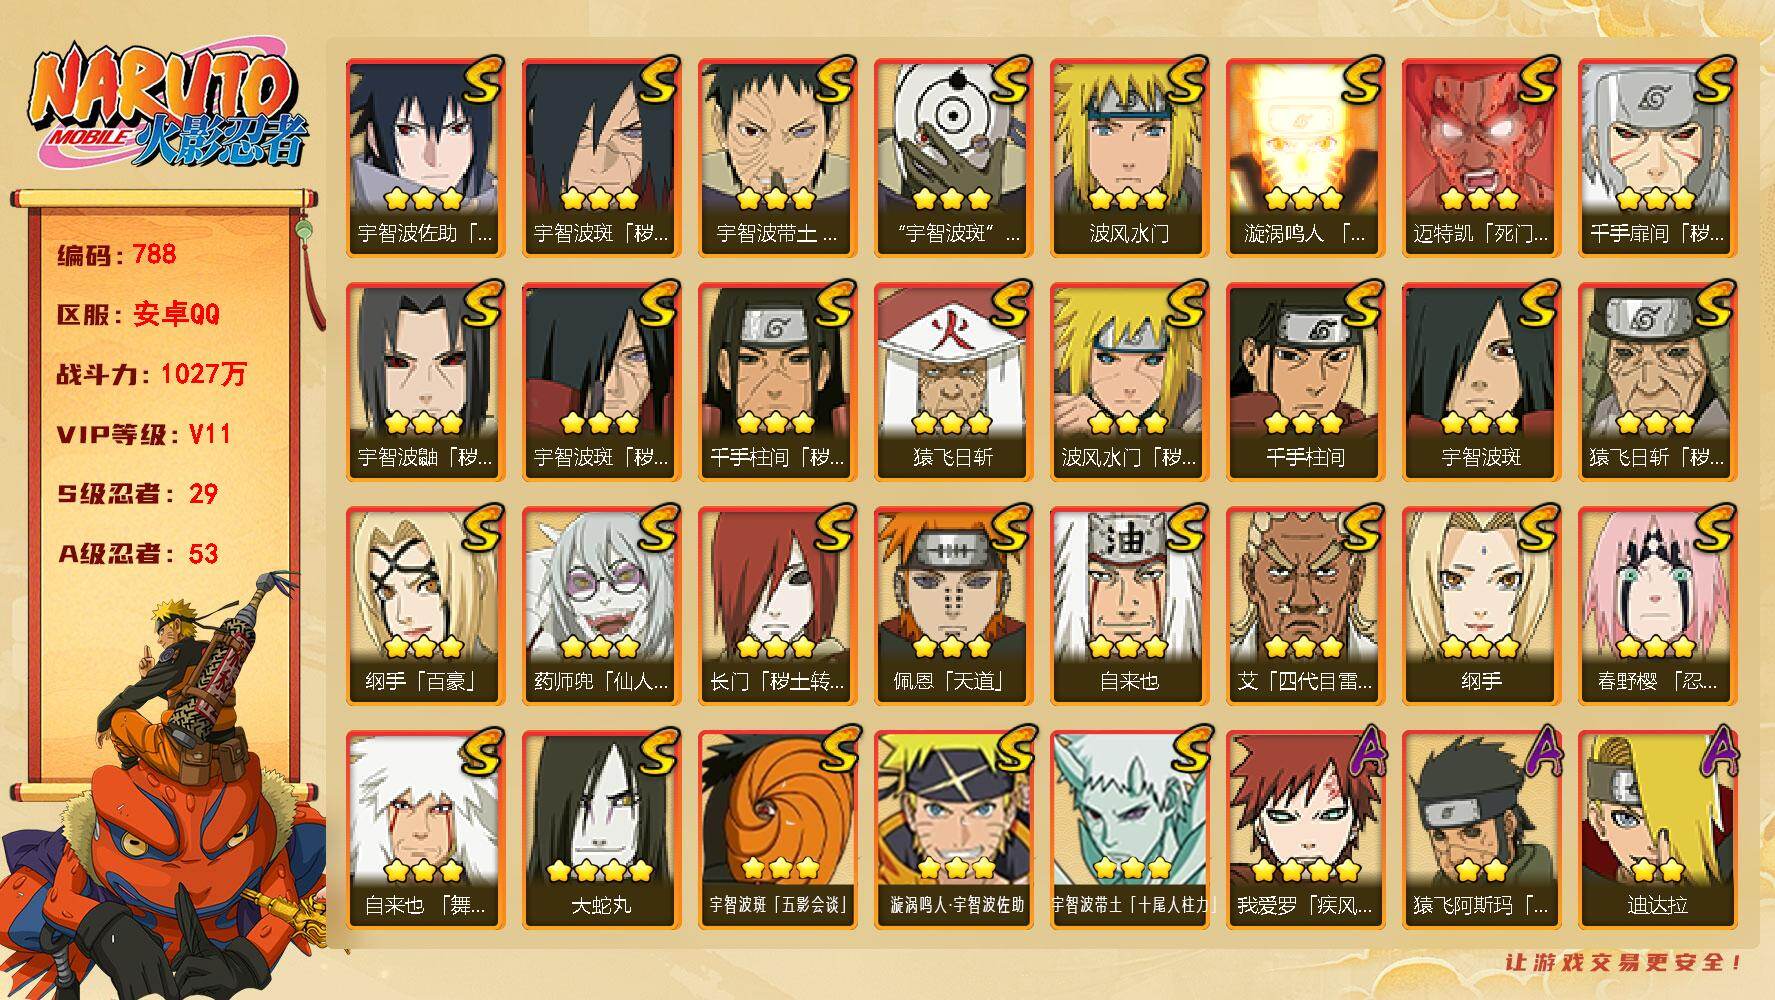Click S rank badge on 大蛇丸 card

pos(658,751)
